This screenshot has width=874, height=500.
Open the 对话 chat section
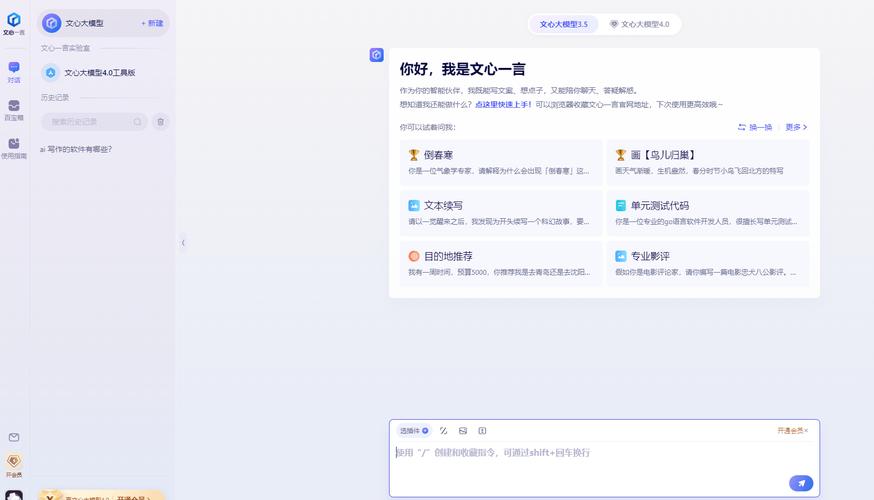(14, 72)
